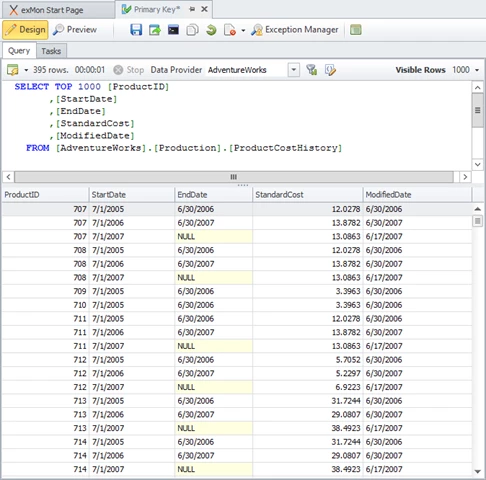Click the green table icon in the toolbar
The height and width of the screenshot is (480, 486).
(x=356, y=30)
